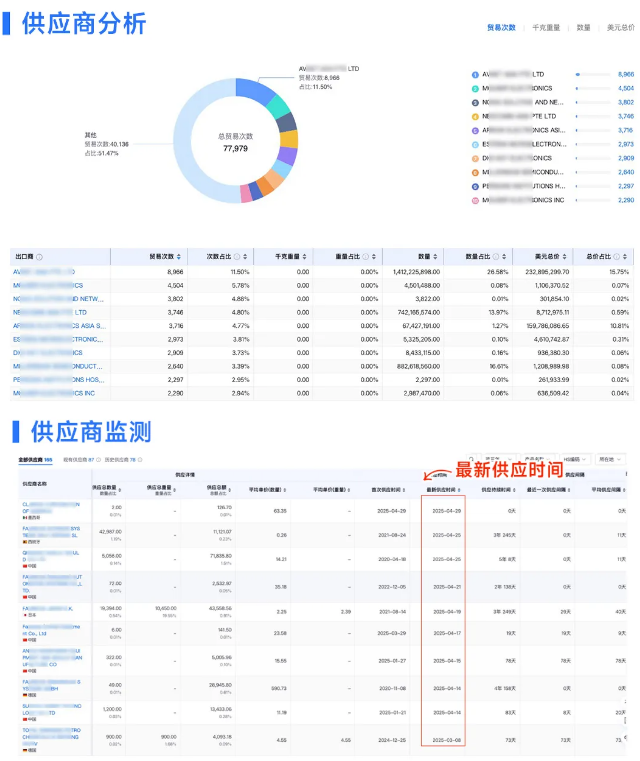This screenshot has height=761, width=640.
Task: Click the rank 8 orange badge in legend
Action: 474,172
